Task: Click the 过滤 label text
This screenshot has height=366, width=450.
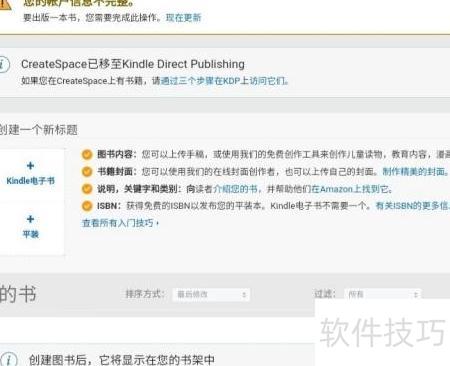Action: click(x=325, y=294)
